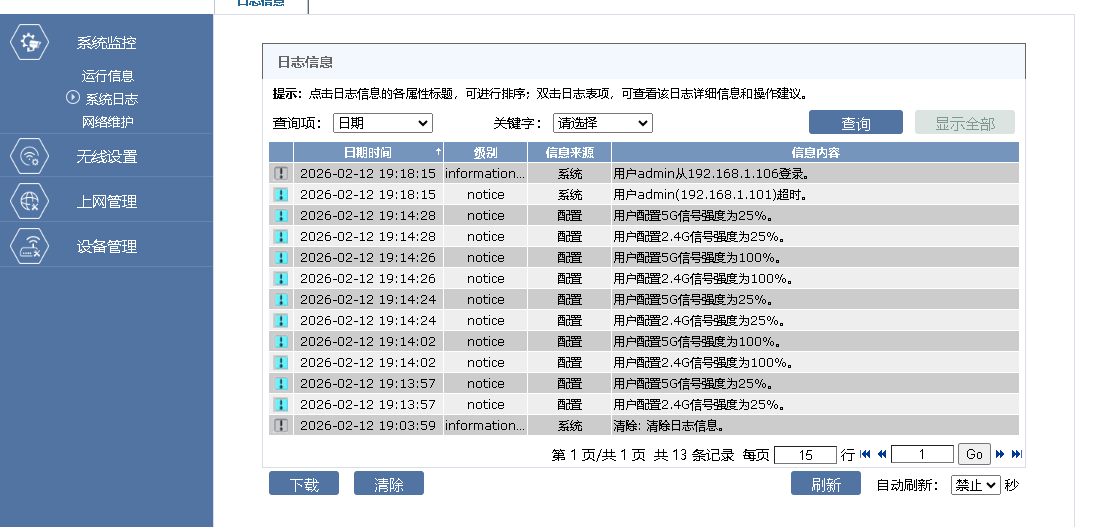The width and height of the screenshot is (1115, 527).
Task: Sort logs by the 日期时间 column header
Action: [367, 152]
